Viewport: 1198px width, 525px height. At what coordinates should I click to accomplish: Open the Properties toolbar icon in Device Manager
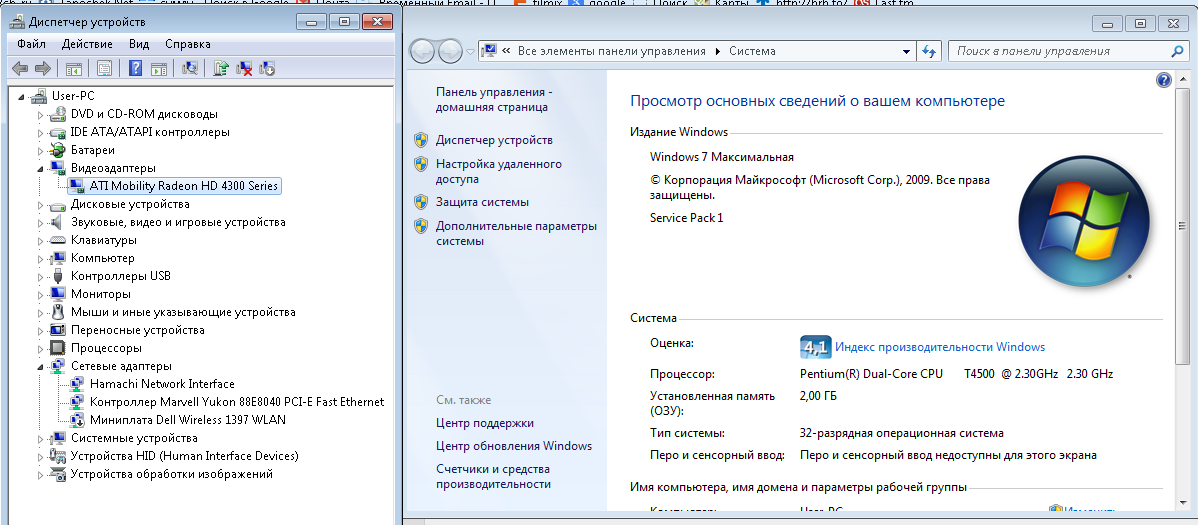104,69
